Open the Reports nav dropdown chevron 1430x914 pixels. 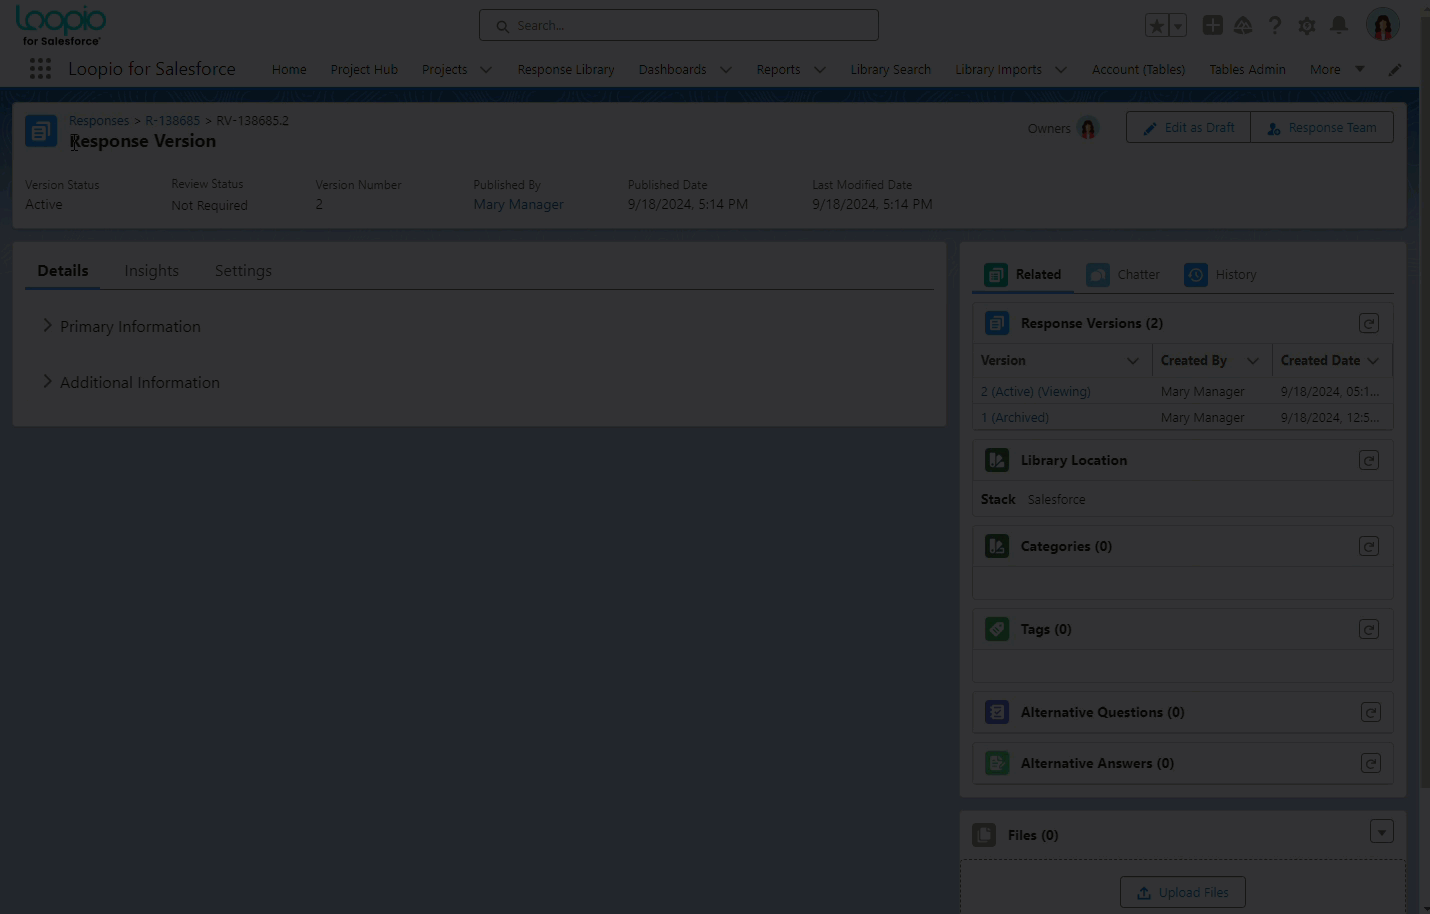[820, 70]
